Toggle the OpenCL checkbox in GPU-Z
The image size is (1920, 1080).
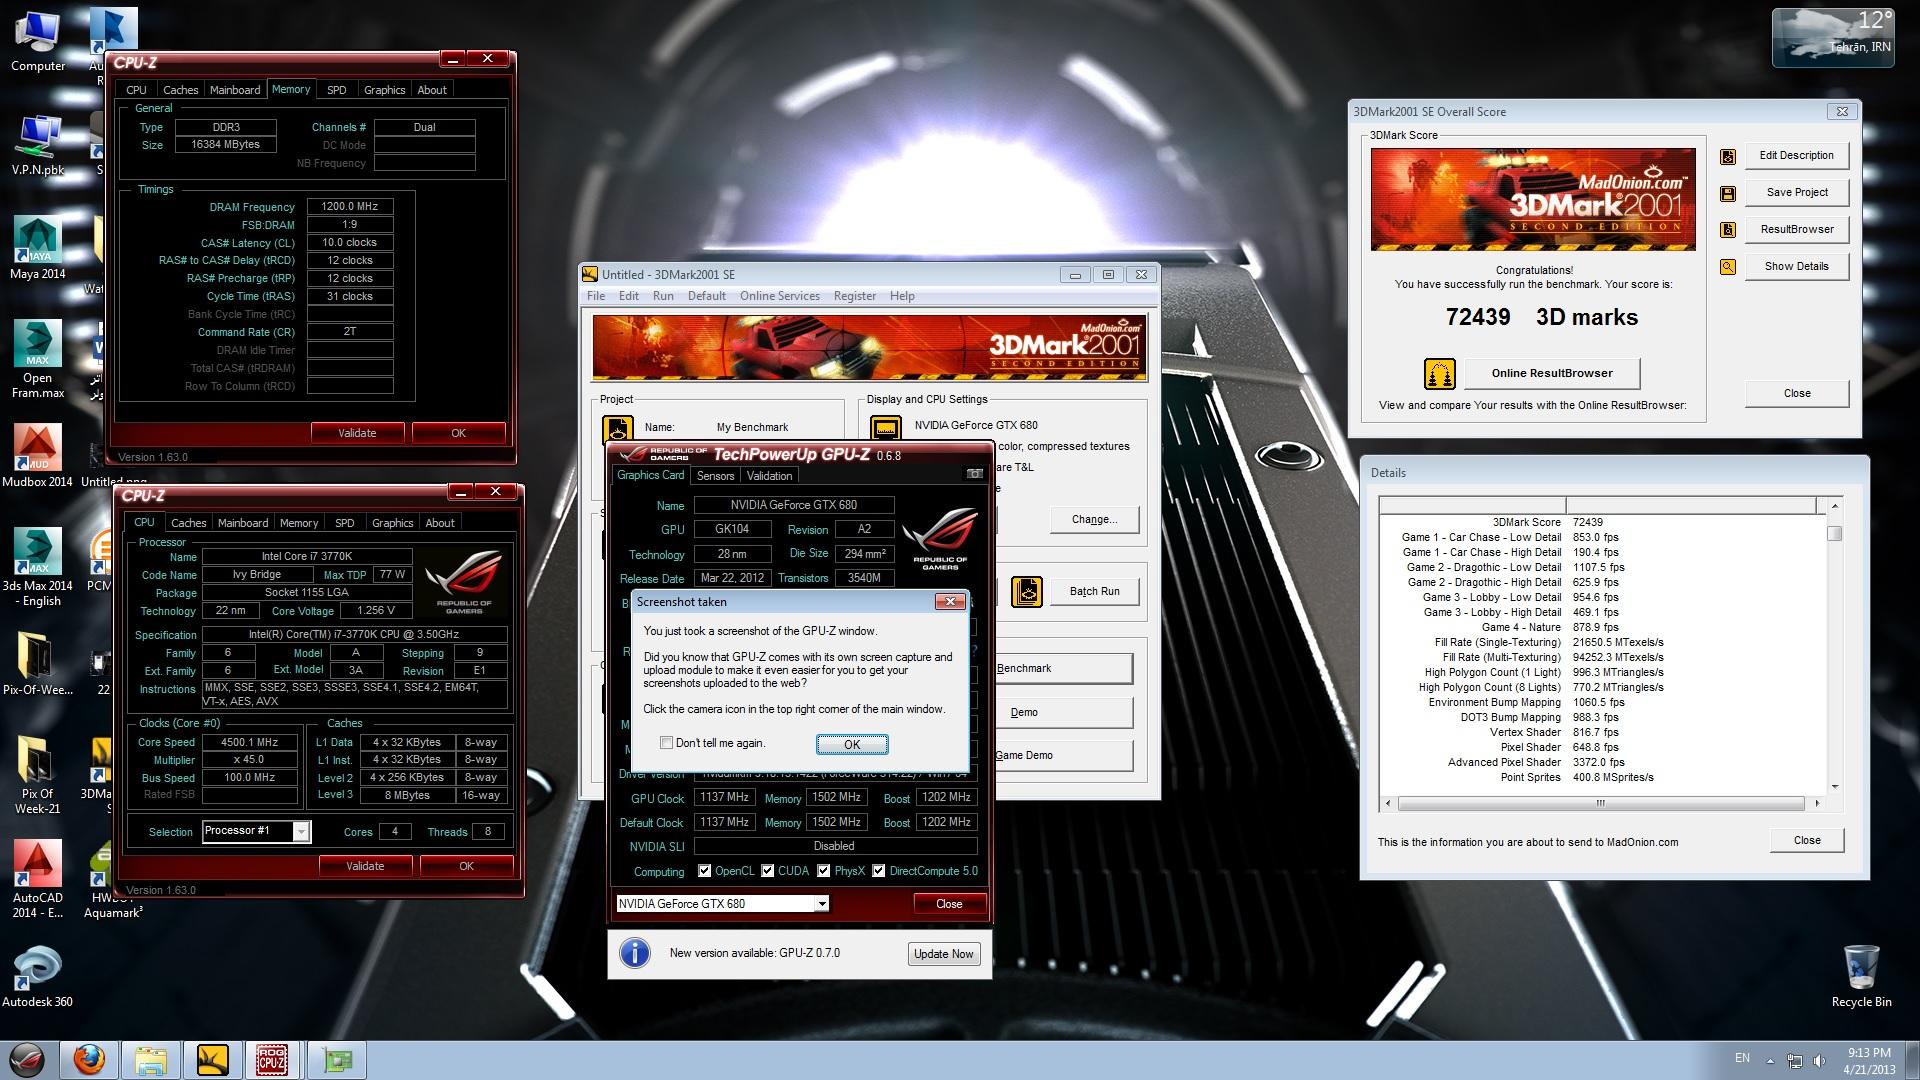click(x=704, y=871)
